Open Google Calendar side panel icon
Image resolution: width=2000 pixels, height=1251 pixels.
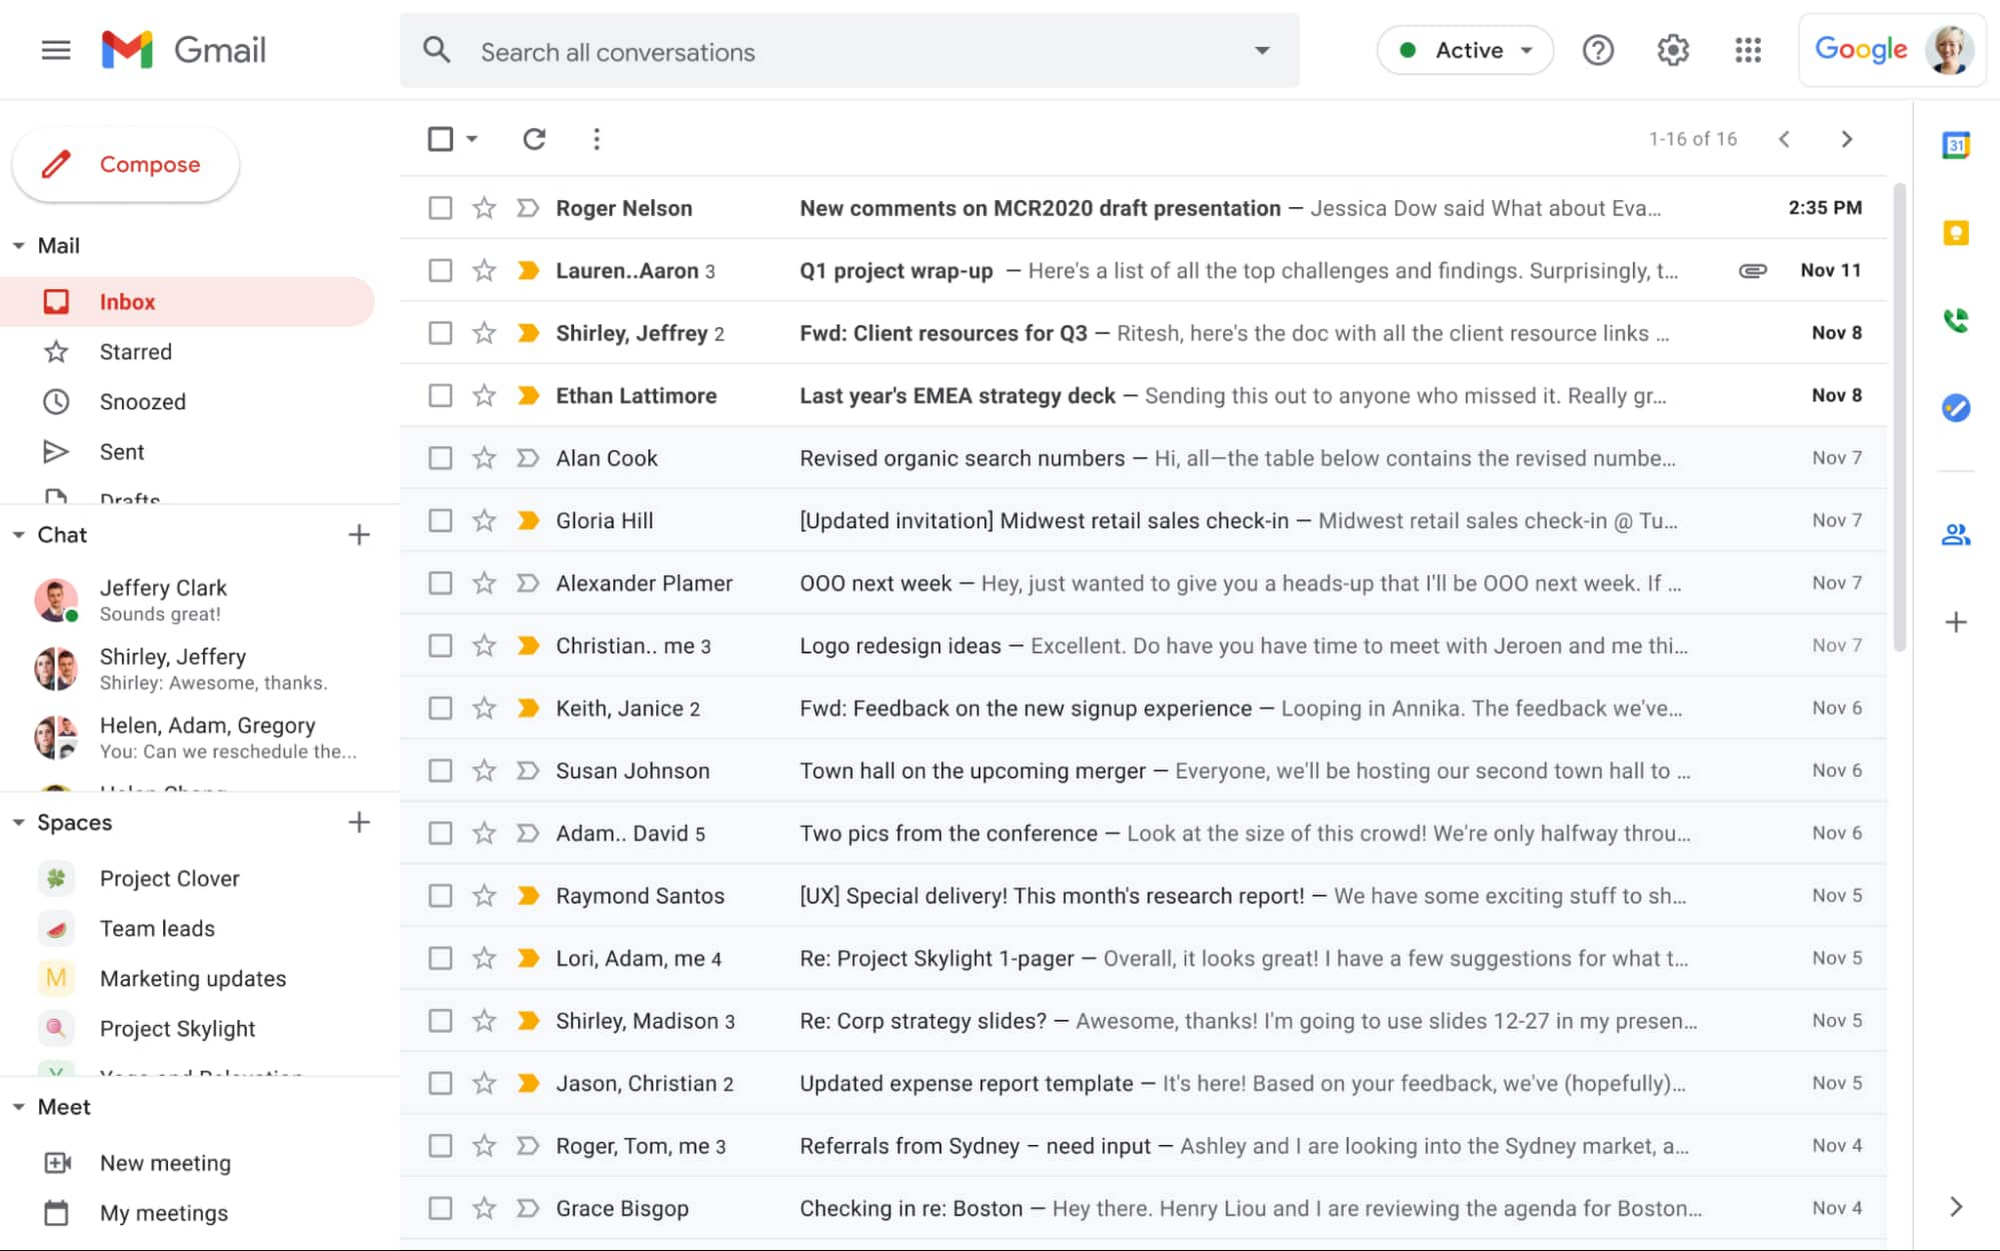(1956, 146)
